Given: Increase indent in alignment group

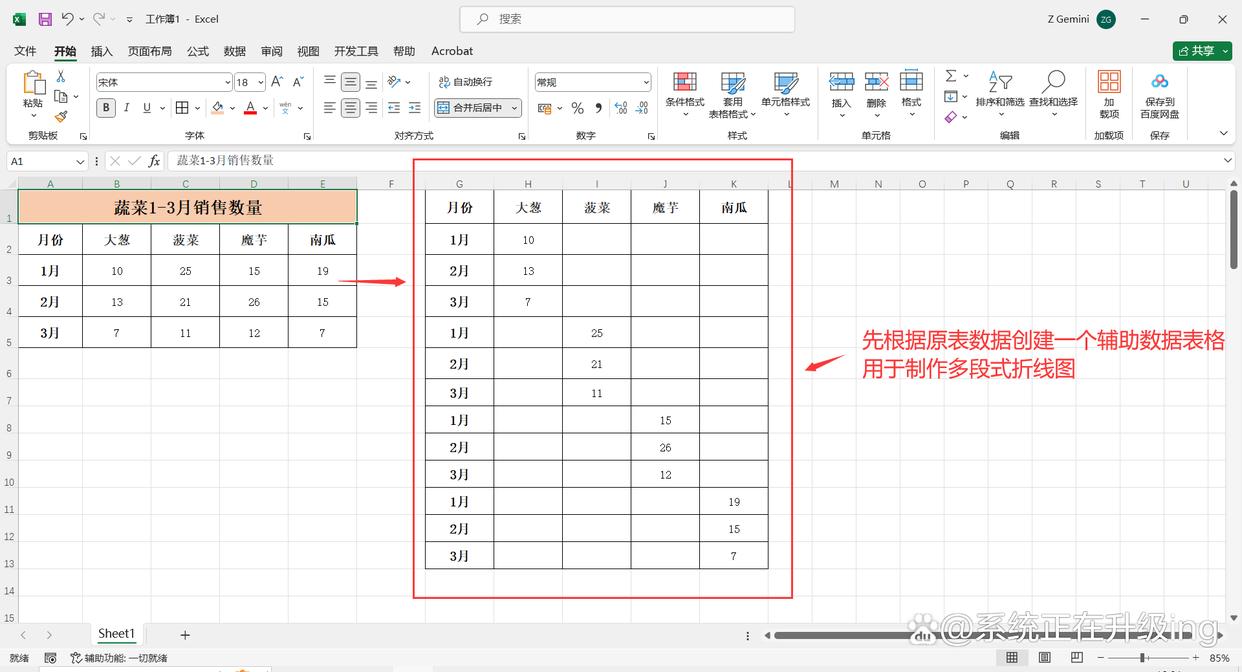Looking at the screenshot, I should 416,108.
